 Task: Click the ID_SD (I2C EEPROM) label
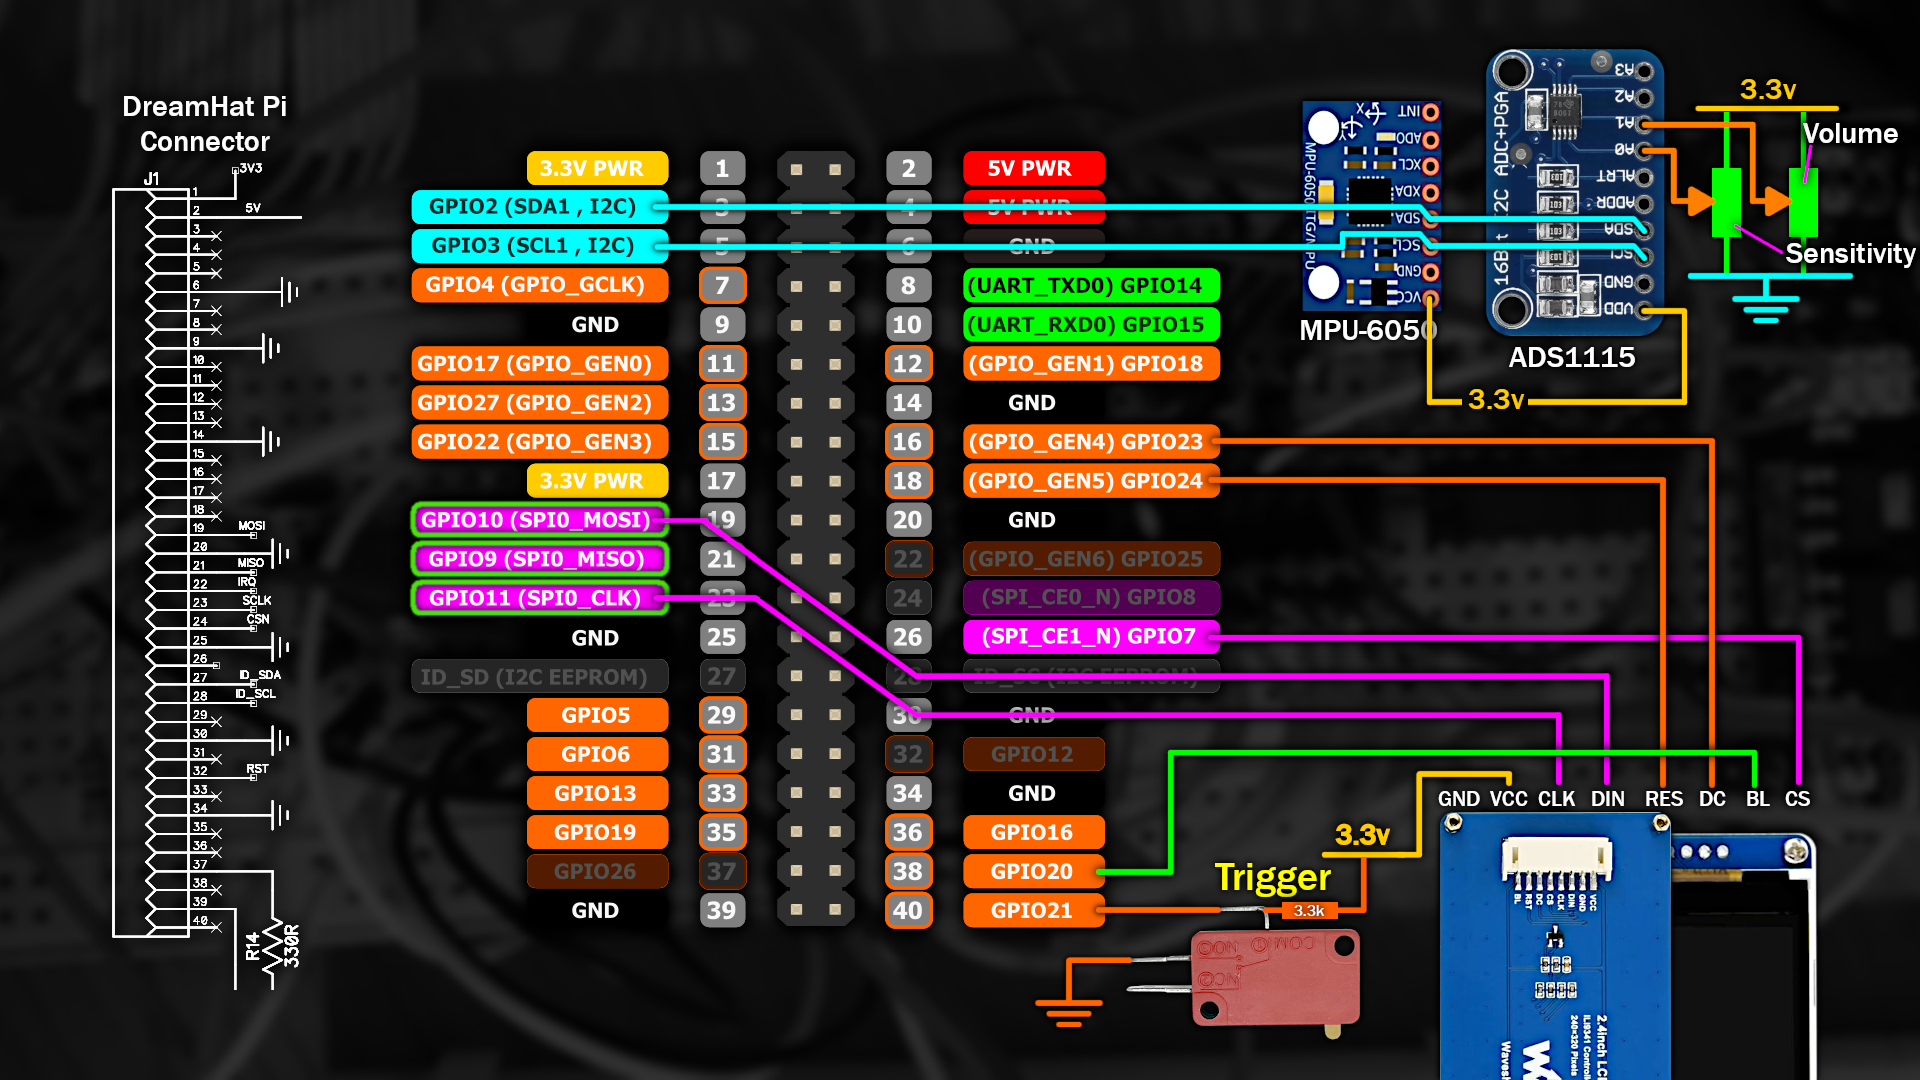pyautogui.click(x=539, y=677)
